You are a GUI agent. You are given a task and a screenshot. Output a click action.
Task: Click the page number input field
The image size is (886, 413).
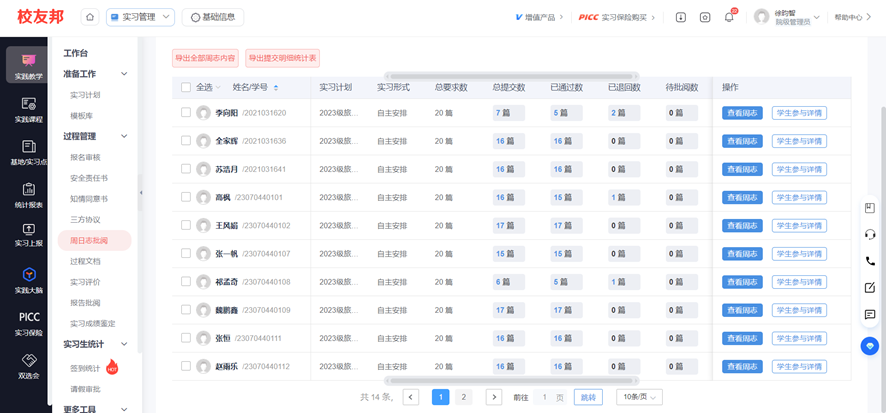(x=545, y=397)
